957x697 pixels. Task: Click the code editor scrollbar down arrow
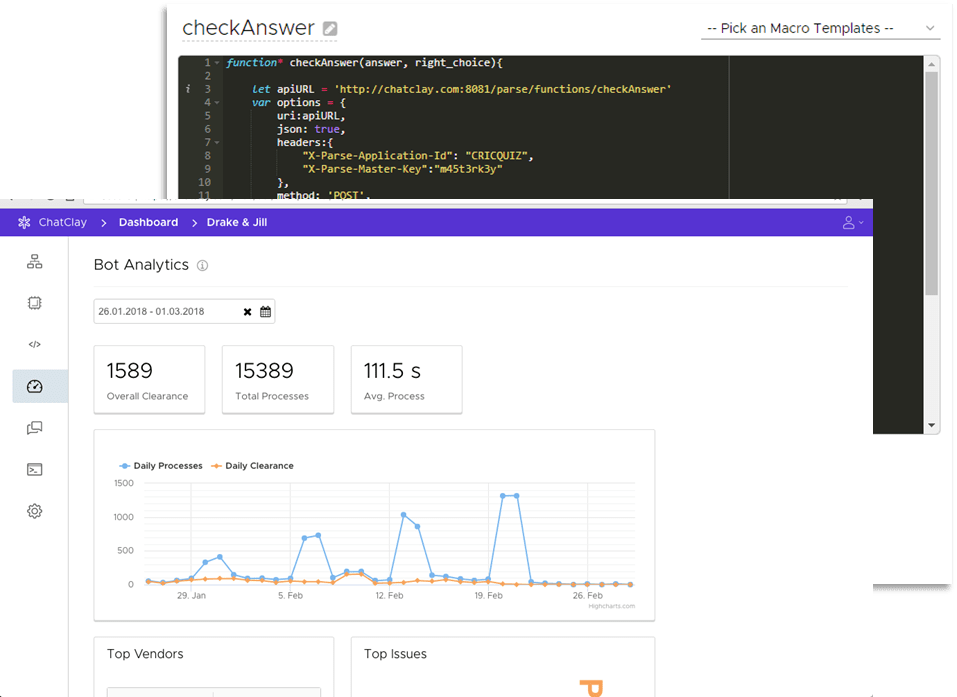point(931,425)
